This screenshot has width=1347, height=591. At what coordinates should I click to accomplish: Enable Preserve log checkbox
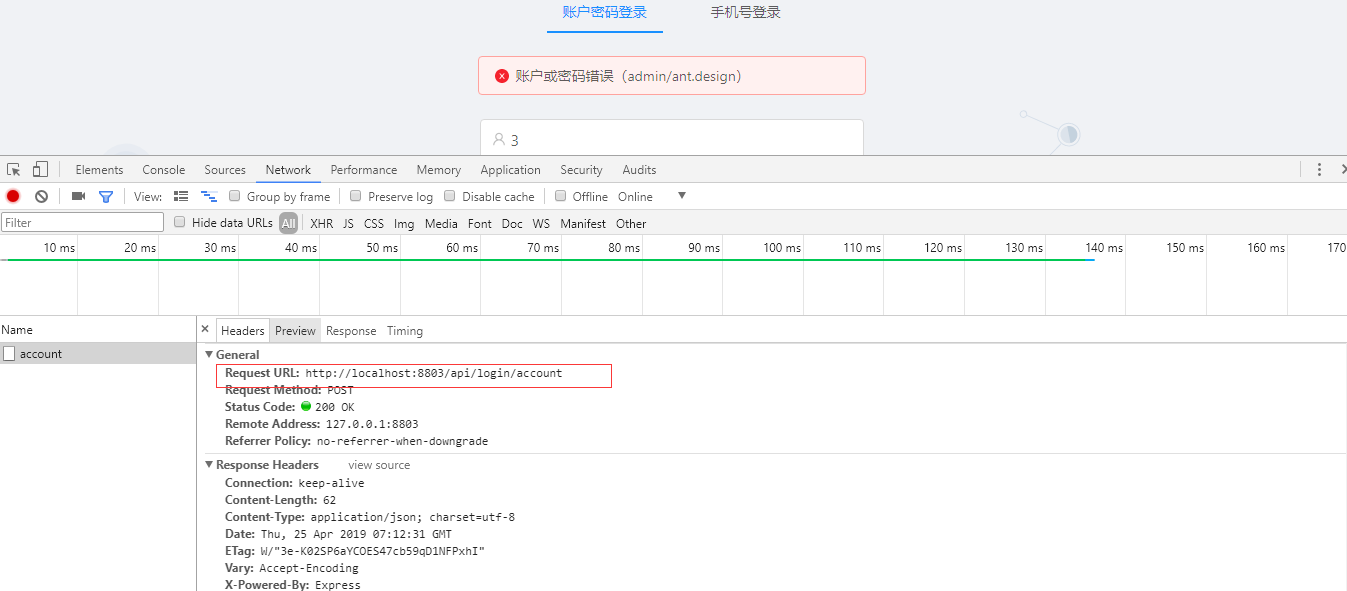[x=356, y=196]
